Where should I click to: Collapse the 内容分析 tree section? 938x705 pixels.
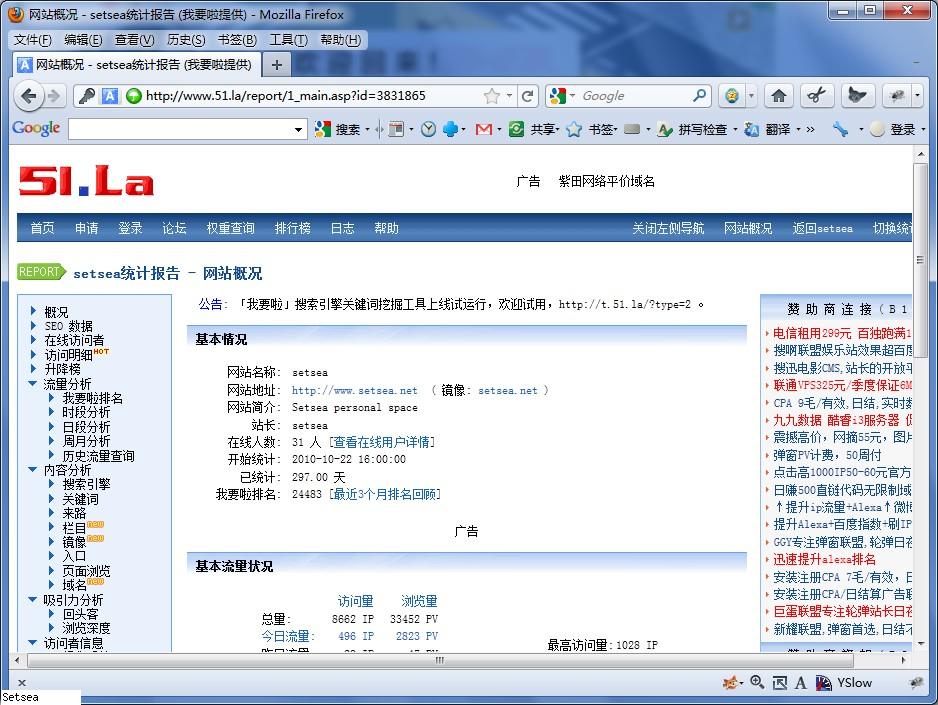pyautogui.click(x=32, y=470)
